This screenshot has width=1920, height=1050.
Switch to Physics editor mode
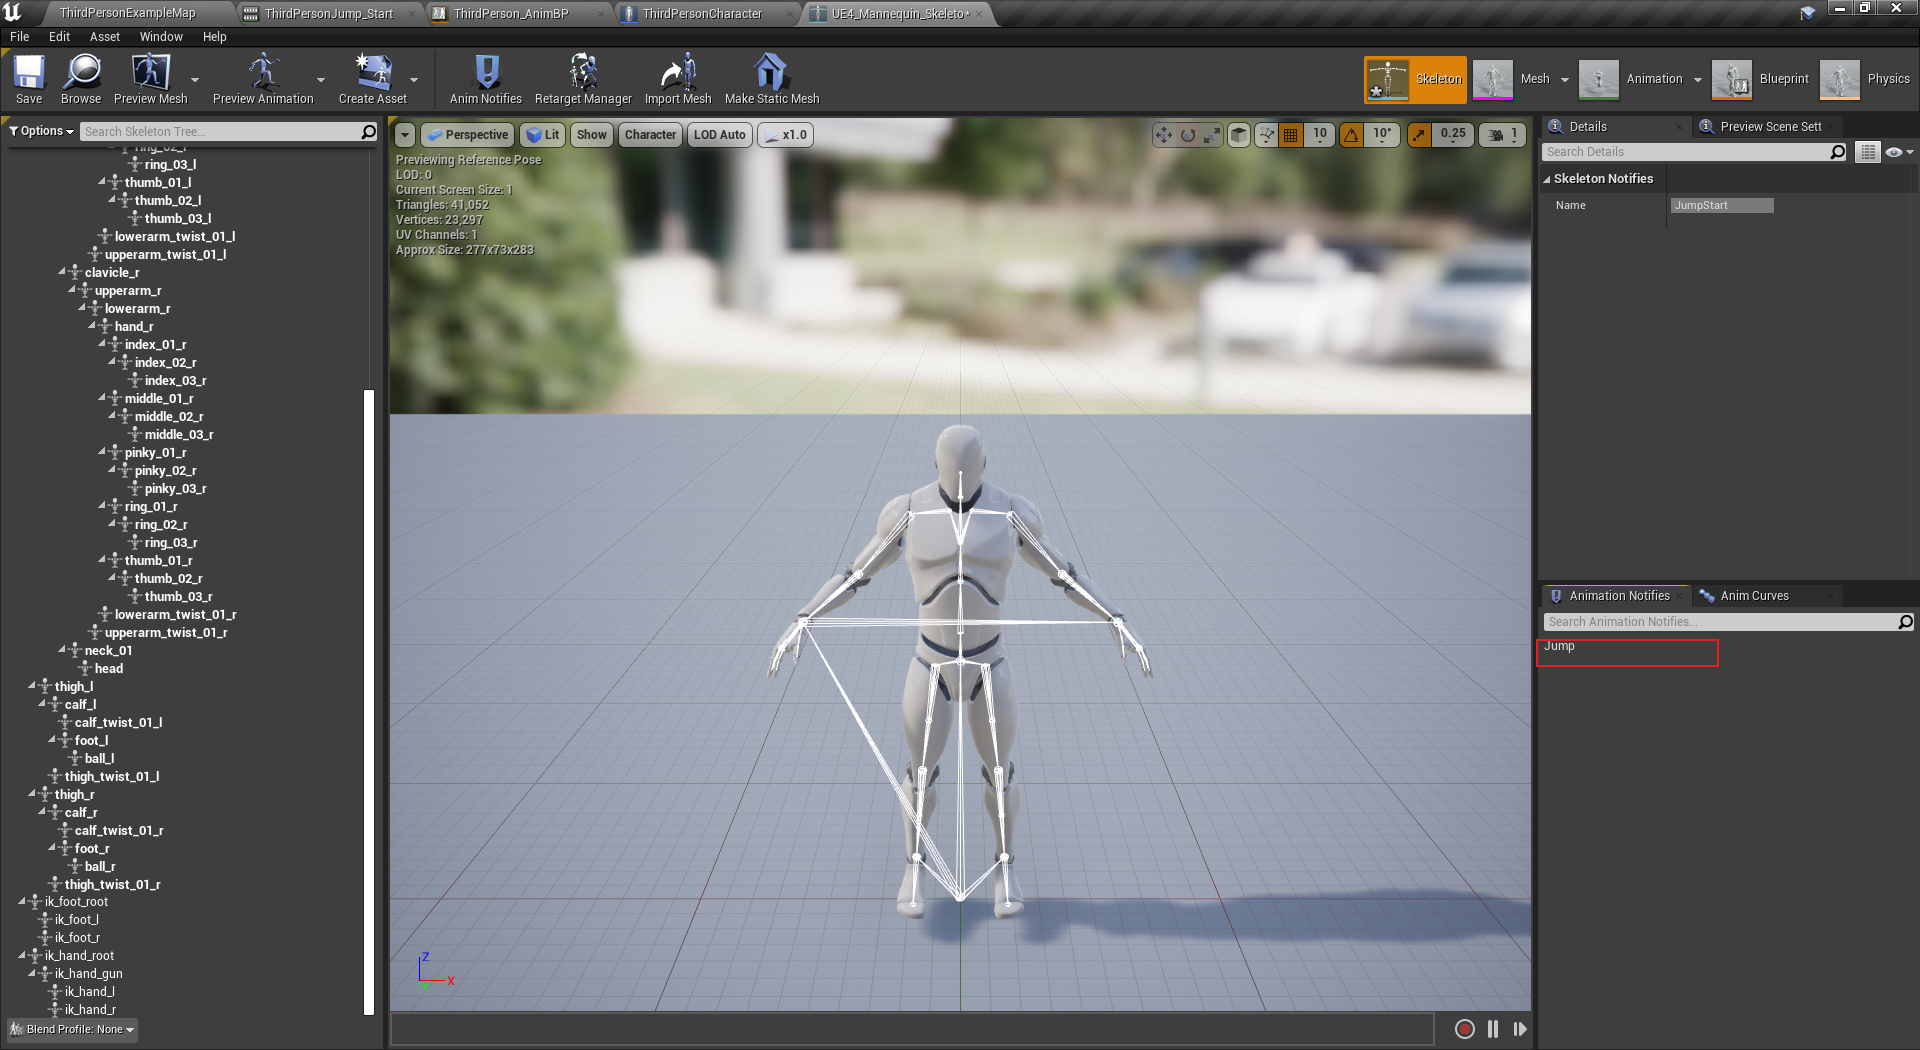[x=1865, y=79]
